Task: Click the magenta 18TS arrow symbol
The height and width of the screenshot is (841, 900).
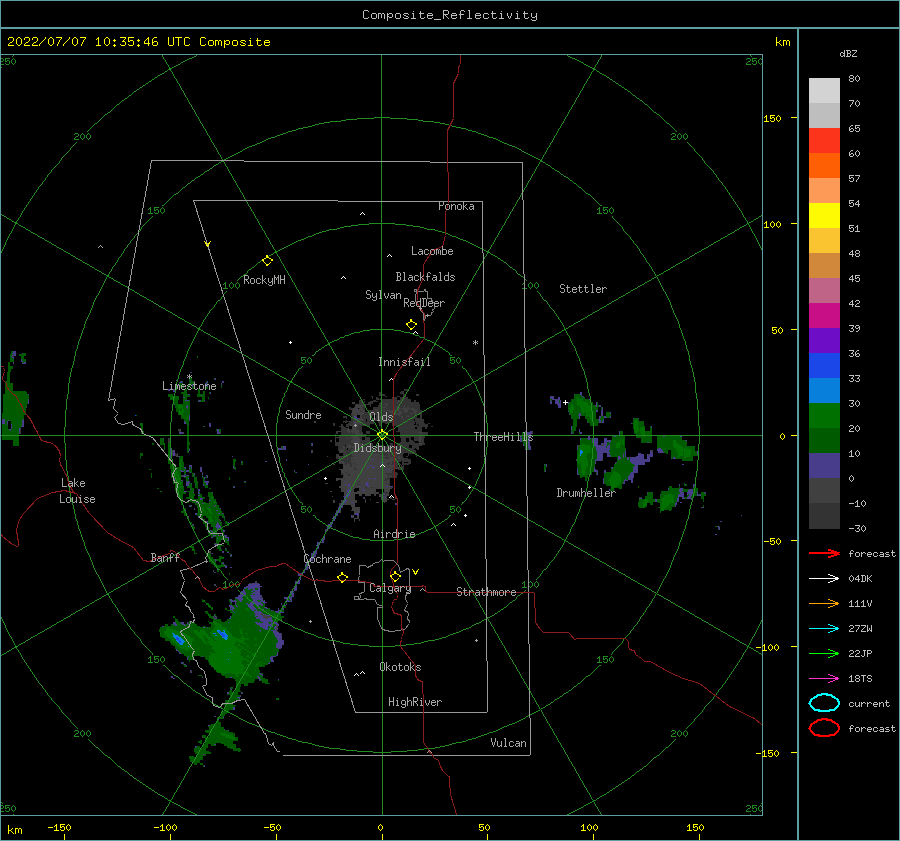Action: 824,678
